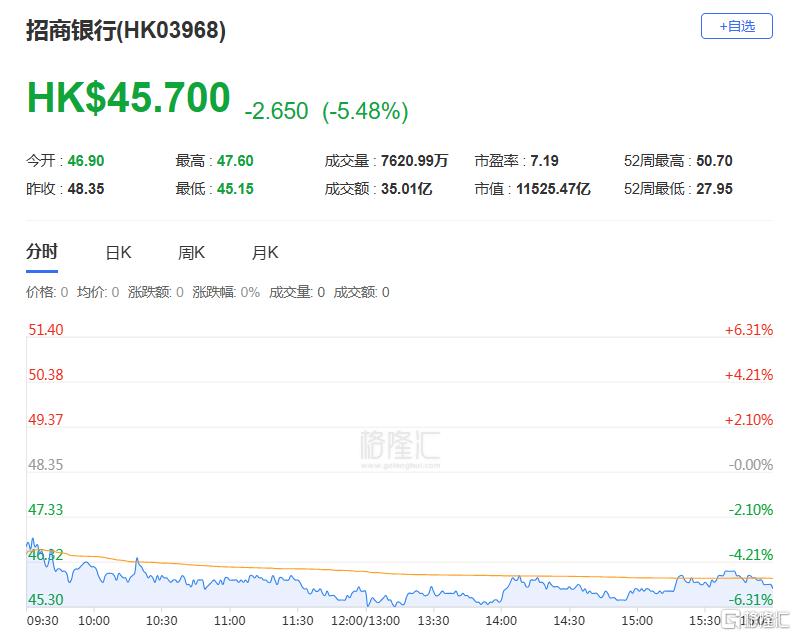
Task: Click the 50.38 price axis label
Action: [46, 375]
